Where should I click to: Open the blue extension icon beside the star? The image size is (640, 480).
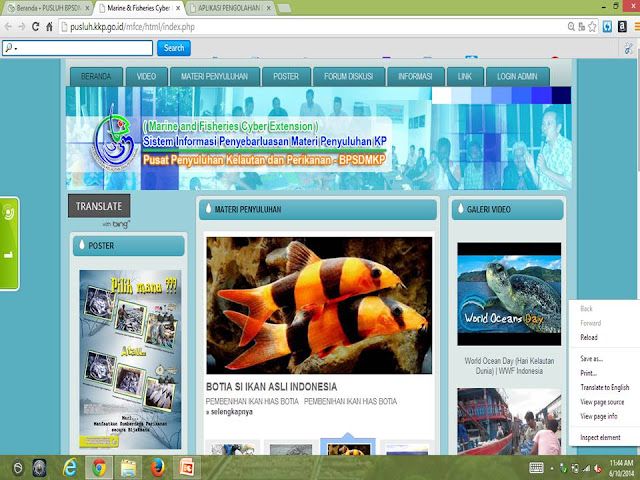coord(607,27)
